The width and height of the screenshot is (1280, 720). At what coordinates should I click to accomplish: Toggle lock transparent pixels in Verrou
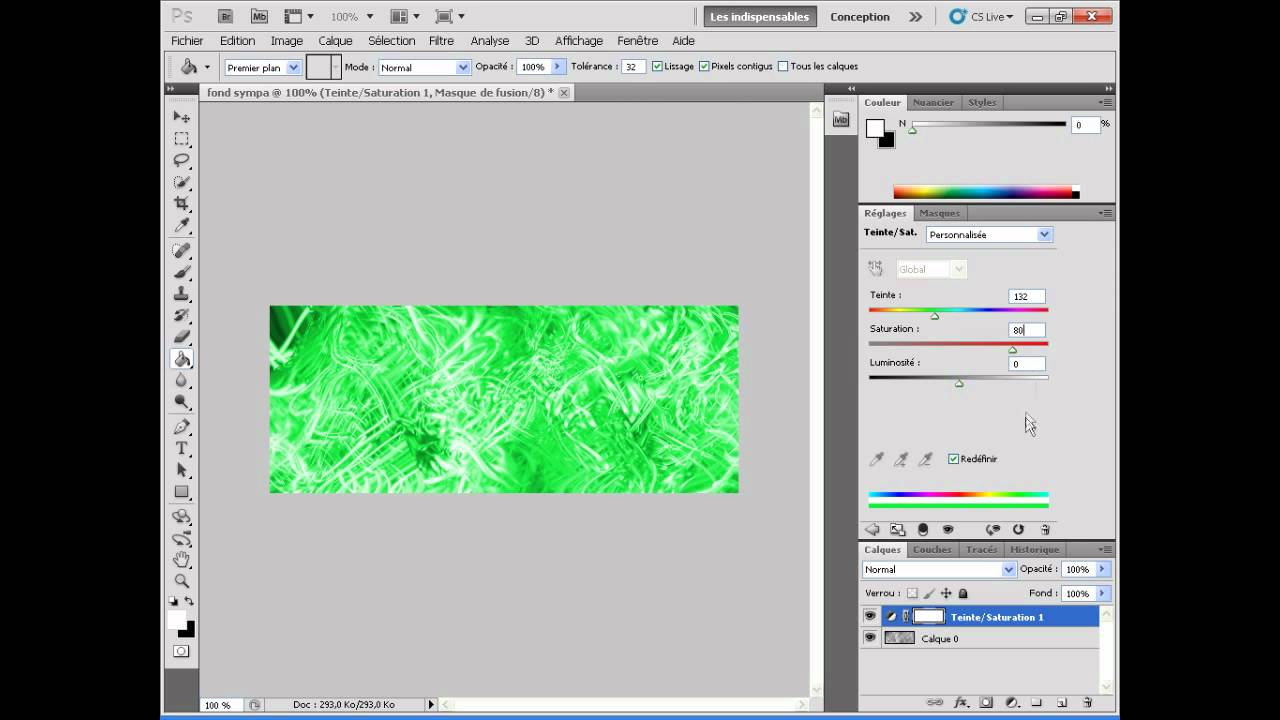point(912,593)
